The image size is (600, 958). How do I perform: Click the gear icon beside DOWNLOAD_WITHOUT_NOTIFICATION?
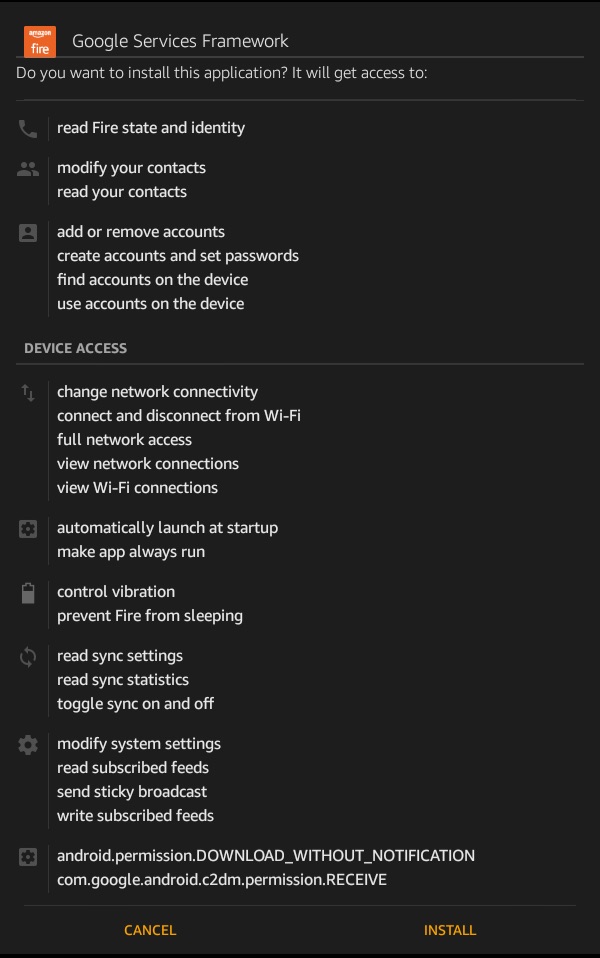coord(28,856)
